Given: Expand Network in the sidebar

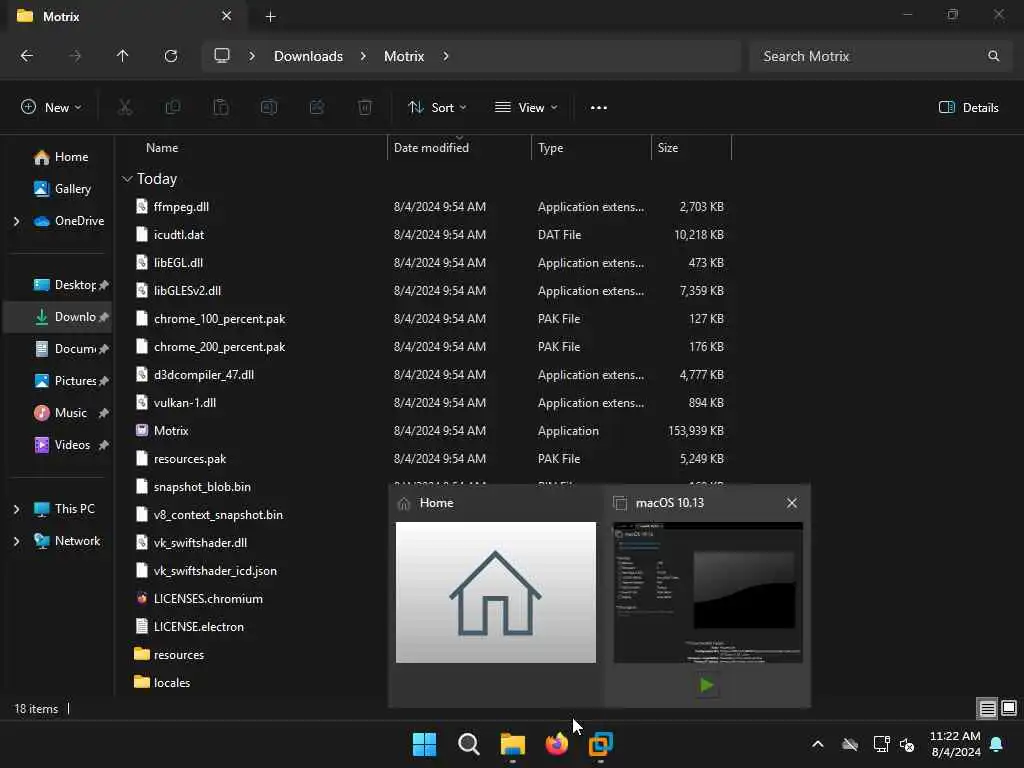Looking at the screenshot, I should coord(16,541).
